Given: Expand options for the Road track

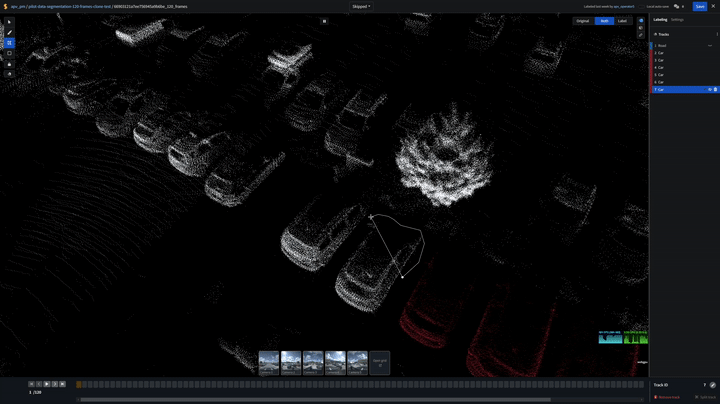Looking at the screenshot, I should pyautogui.click(x=710, y=46).
